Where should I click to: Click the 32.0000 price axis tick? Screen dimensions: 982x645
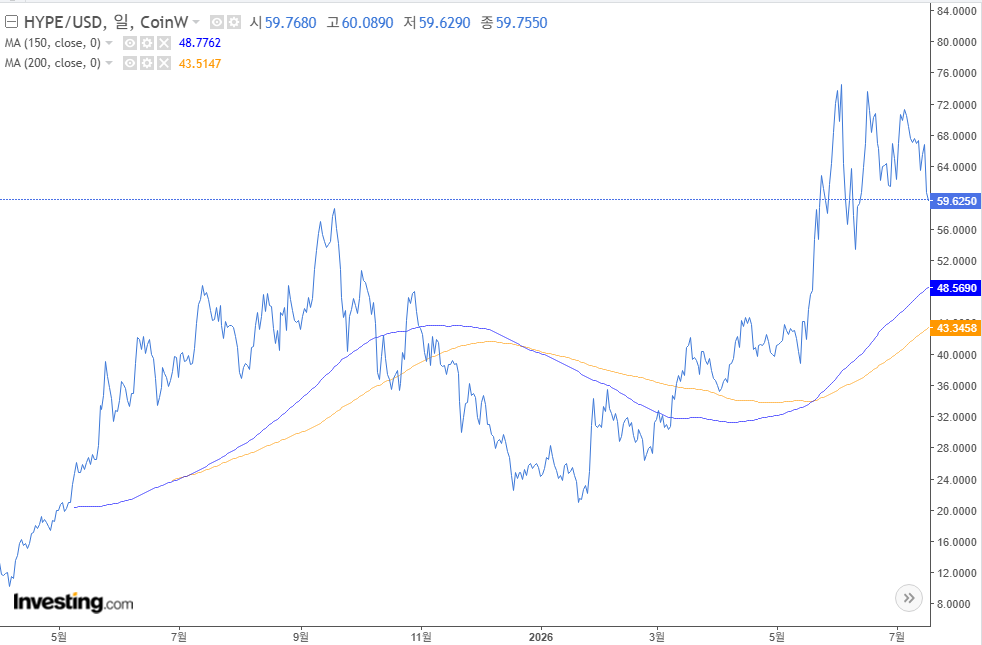[x=956, y=417]
